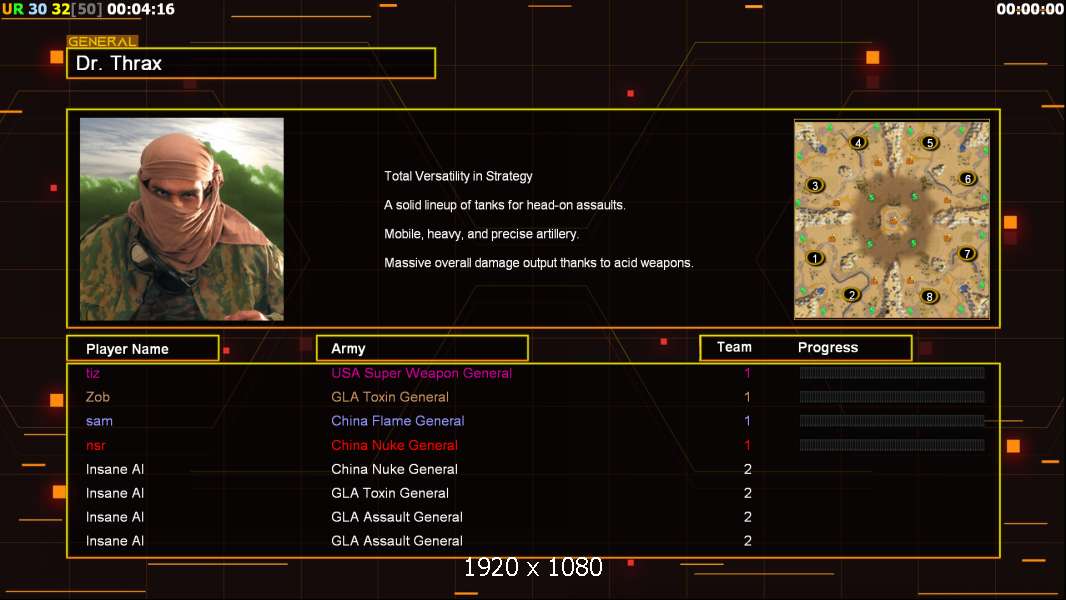Click the central building on the minimap

coord(893,220)
